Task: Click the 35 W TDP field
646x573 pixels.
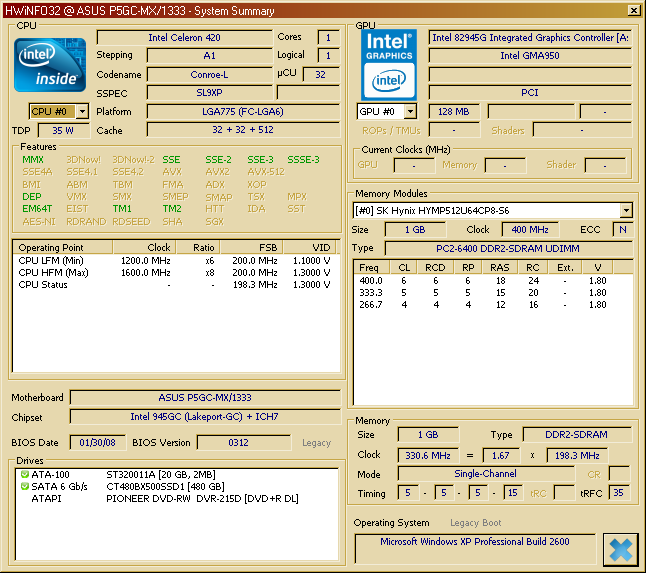Action: pos(63,131)
